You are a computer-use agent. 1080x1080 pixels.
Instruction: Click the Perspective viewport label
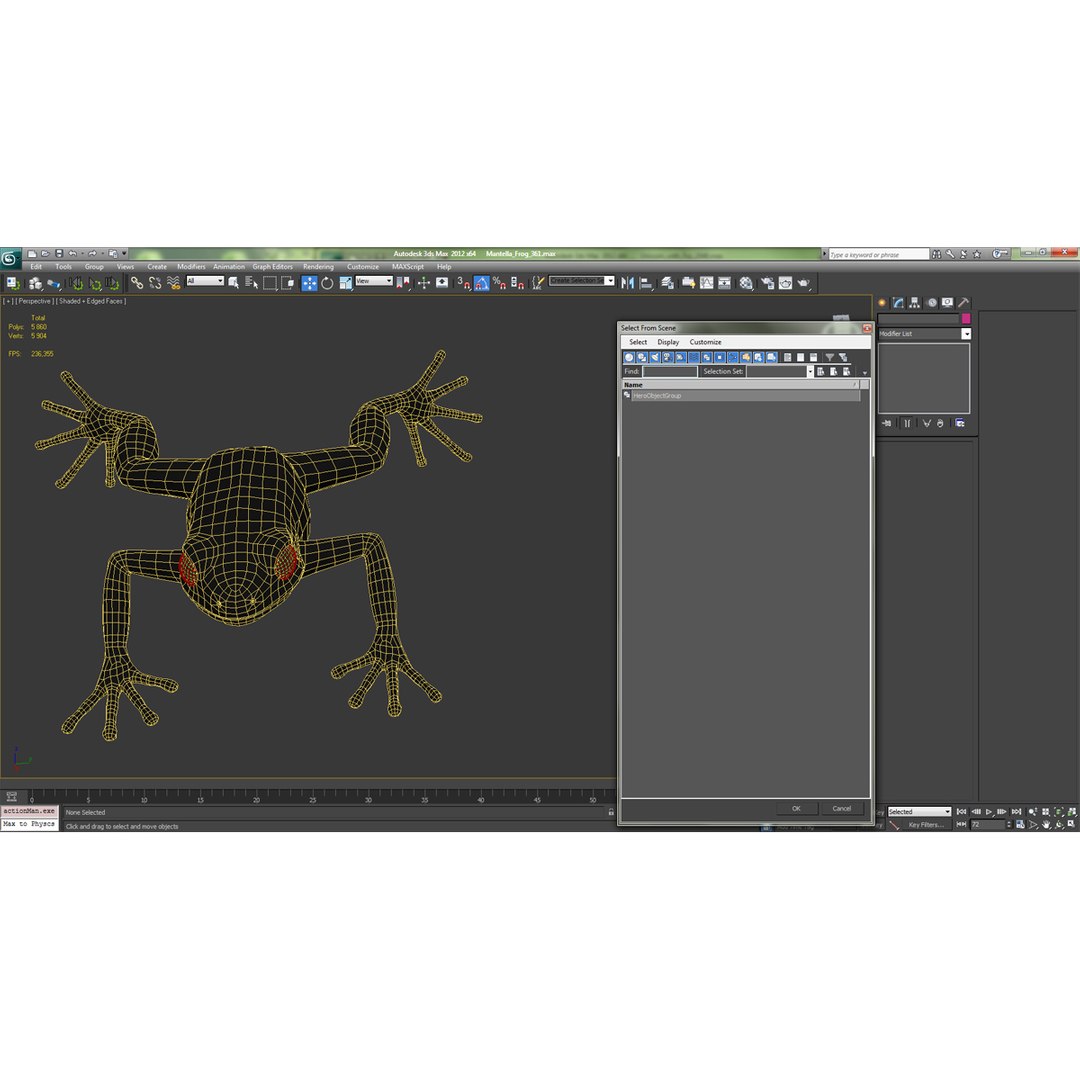pos(34,301)
